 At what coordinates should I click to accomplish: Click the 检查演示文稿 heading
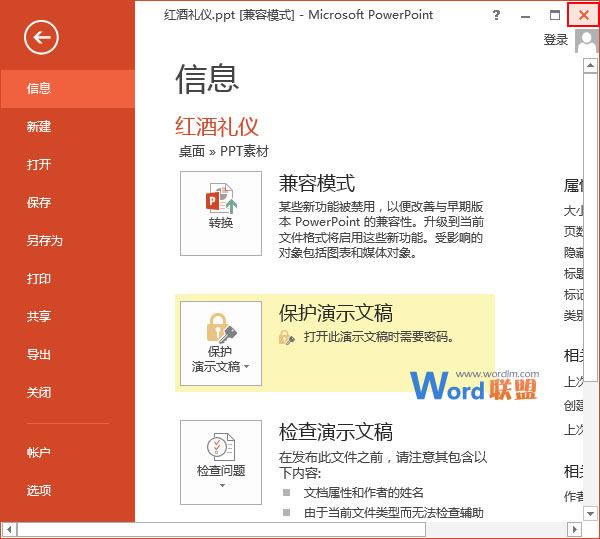[x=336, y=432]
